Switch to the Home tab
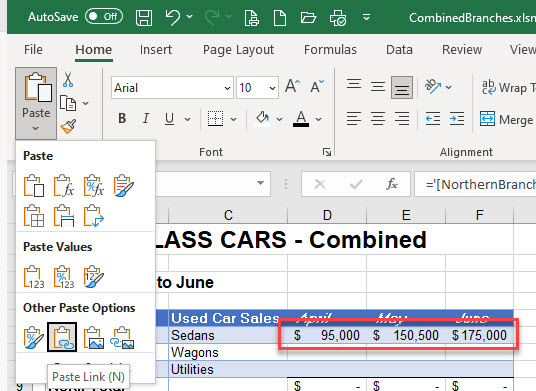This screenshot has height=391, width=536. (x=94, y=50)
